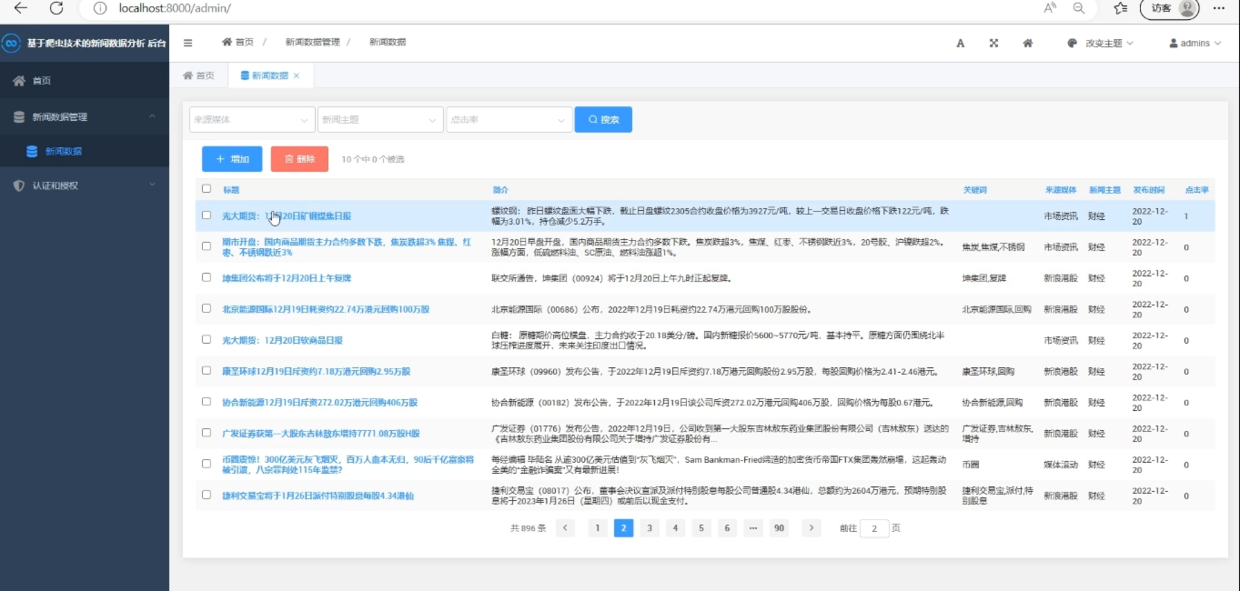Open the 改变主题 theme dropdown

pos(1101,43)
